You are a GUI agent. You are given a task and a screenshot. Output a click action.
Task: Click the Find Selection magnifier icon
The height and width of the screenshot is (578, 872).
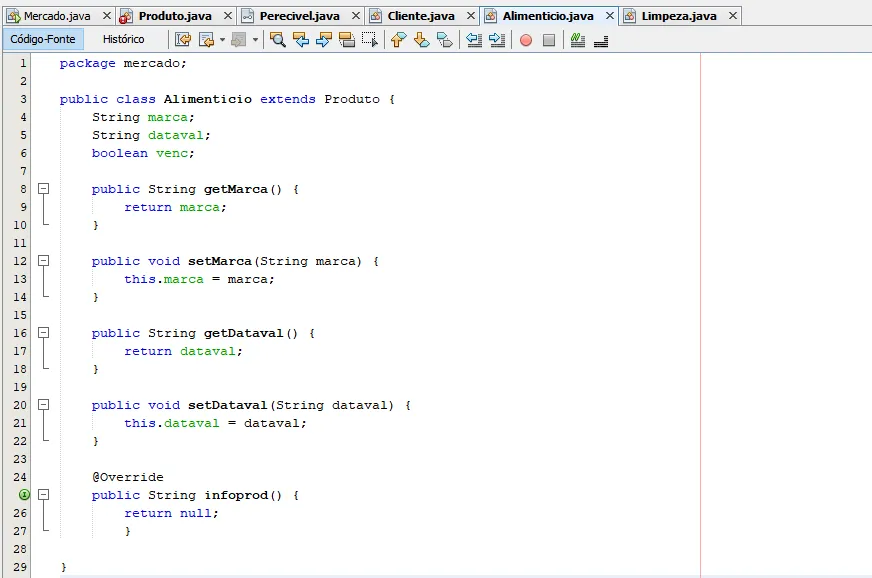coord(277,39)
